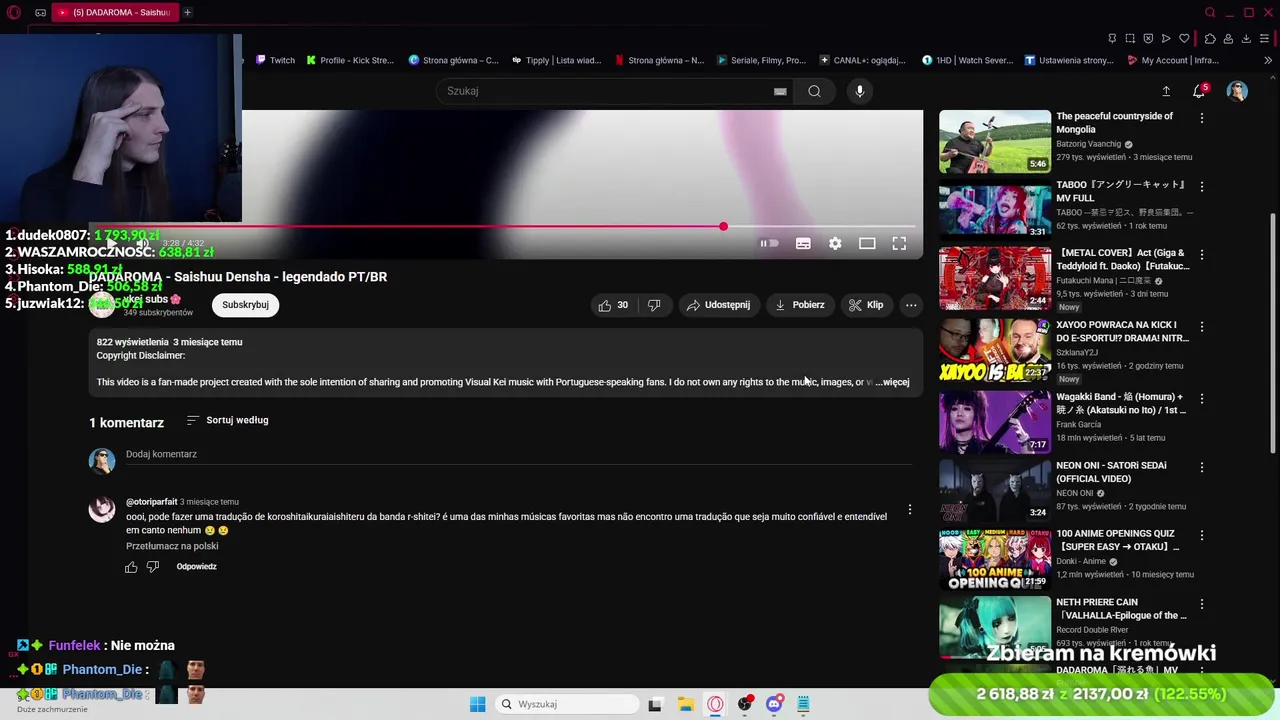The image size is (1280, 720).
Task: Enter fullscreen video mode
Action: [899, 243]
